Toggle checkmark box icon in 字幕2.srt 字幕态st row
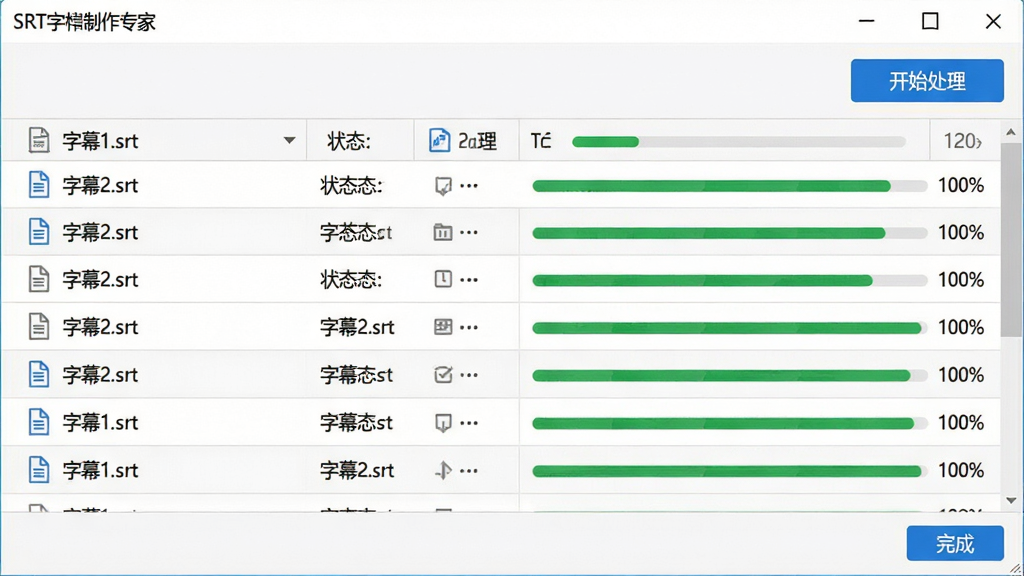Screen dimensions: 1024x576 point(443,374)
